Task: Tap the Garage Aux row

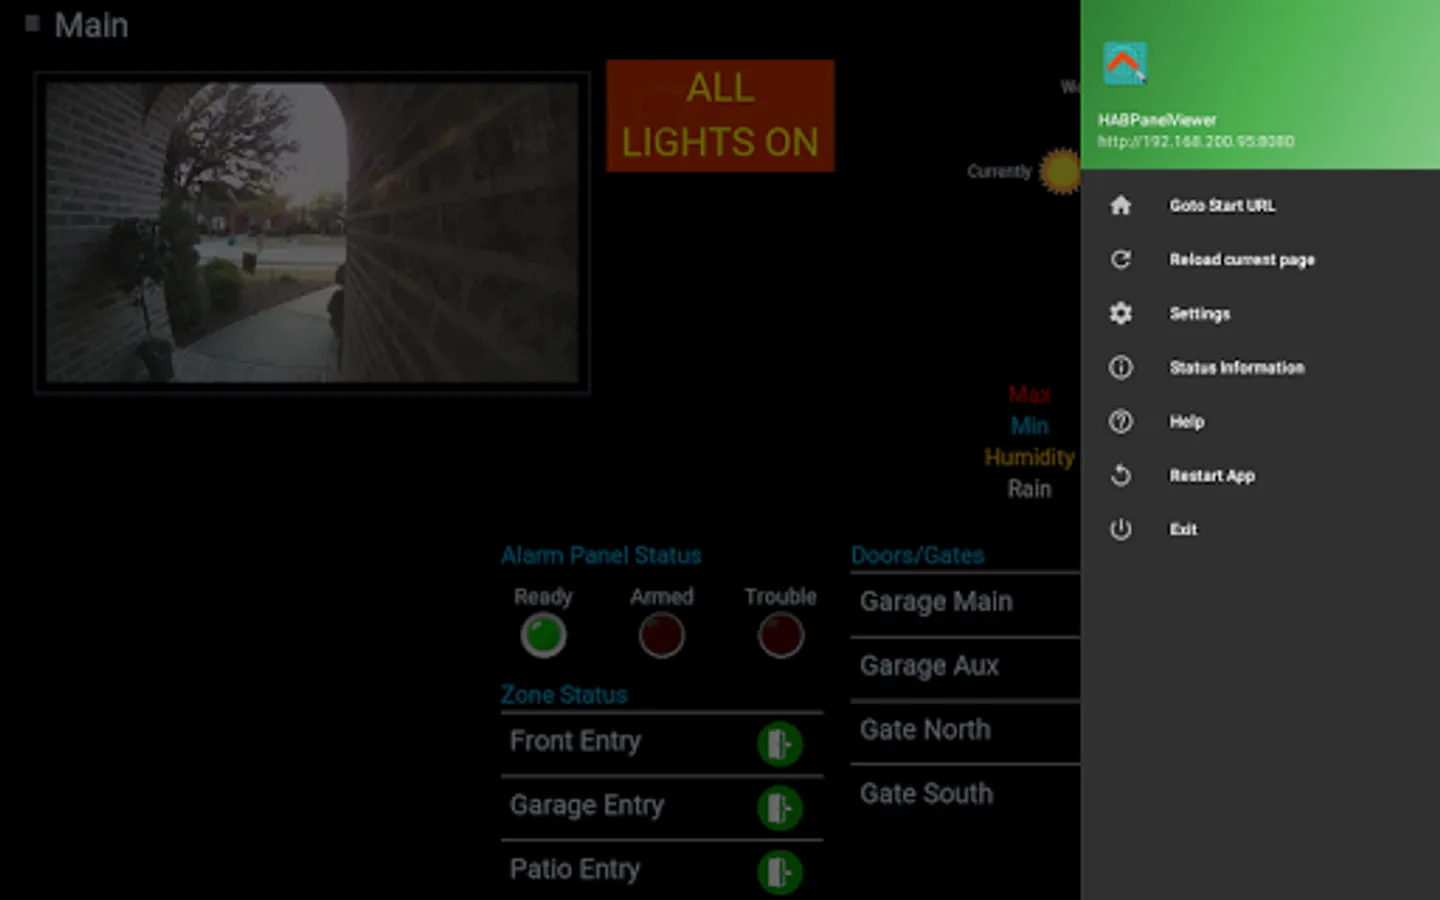Action: pos(965,666)
